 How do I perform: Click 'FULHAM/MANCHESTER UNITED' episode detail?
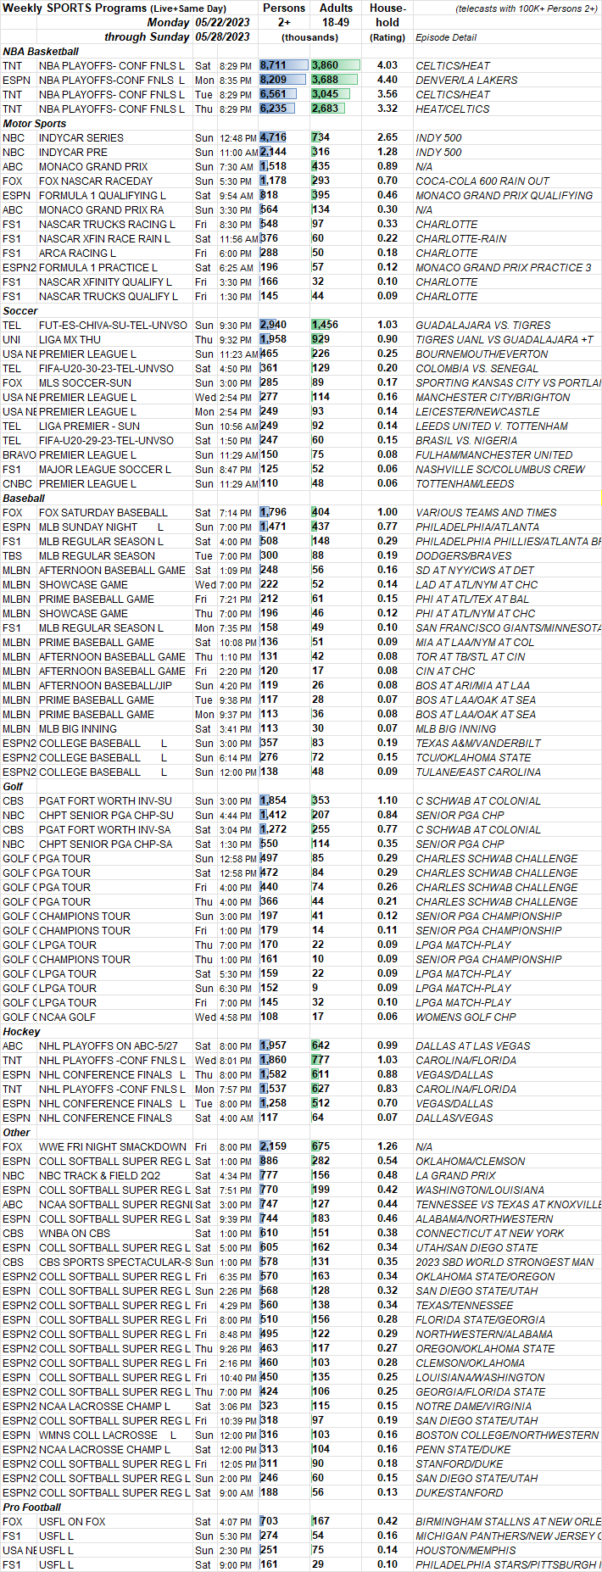pyautogui.click(x=486, y=455)
